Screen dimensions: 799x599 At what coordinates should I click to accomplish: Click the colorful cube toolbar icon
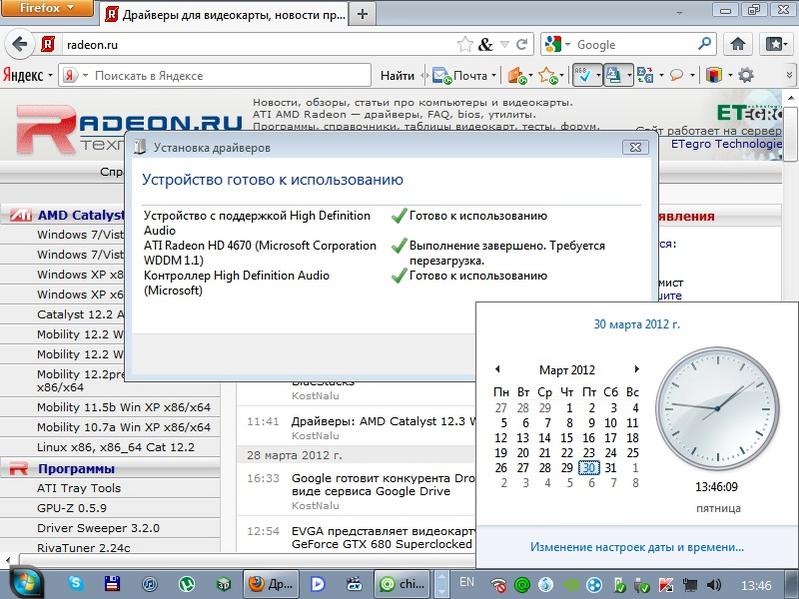(x=714, y=75)
